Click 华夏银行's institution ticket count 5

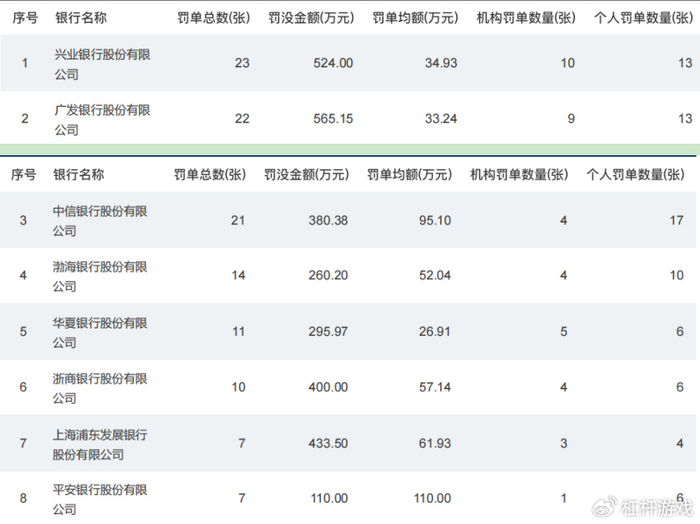pos(564,332)
